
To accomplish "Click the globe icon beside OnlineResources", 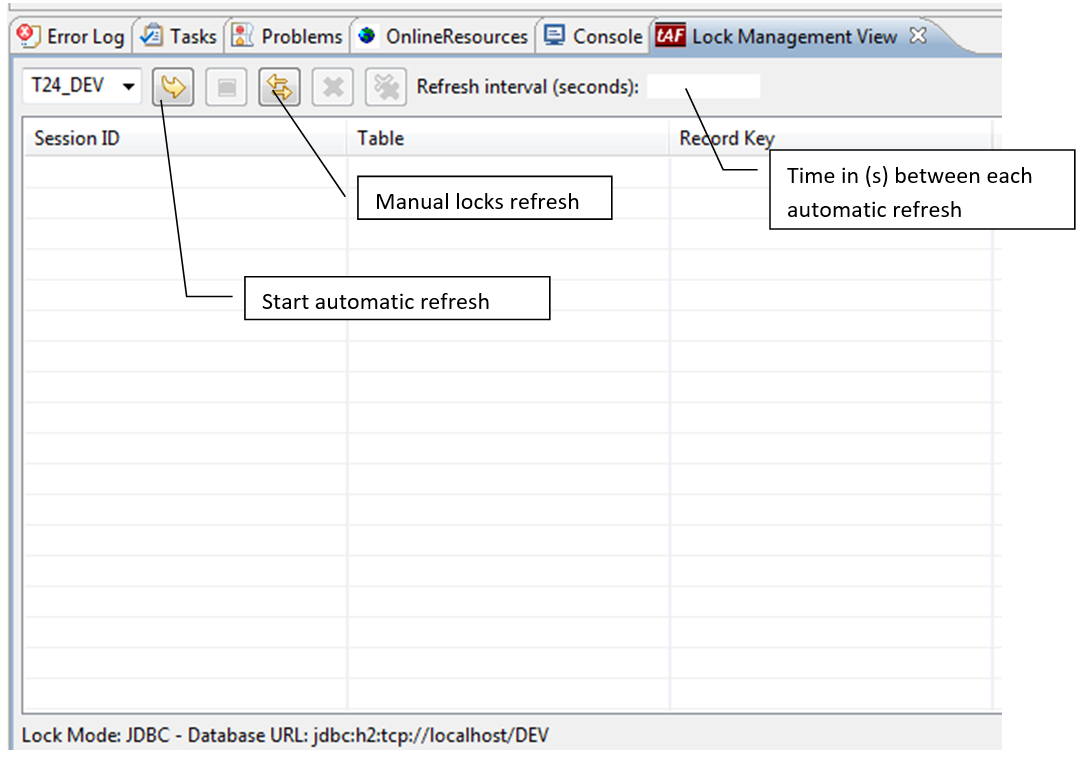I will (368, 36).
